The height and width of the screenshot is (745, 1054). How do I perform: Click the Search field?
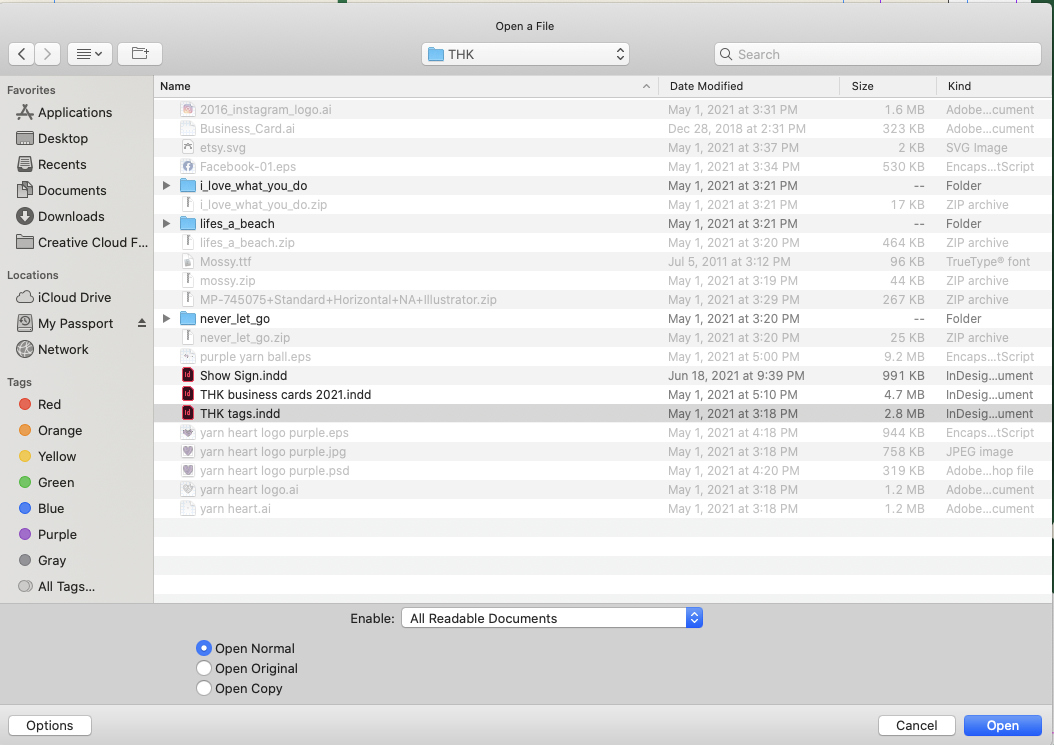point(878,54)
